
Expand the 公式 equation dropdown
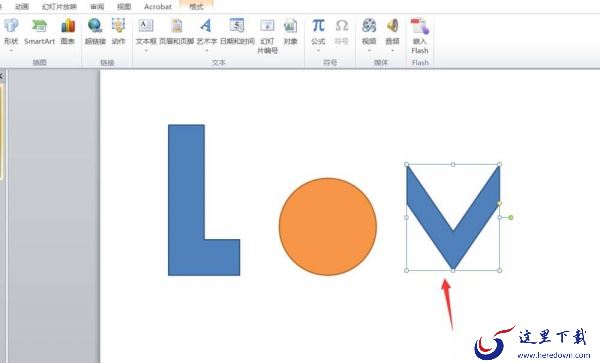click(x=318, y=50)
